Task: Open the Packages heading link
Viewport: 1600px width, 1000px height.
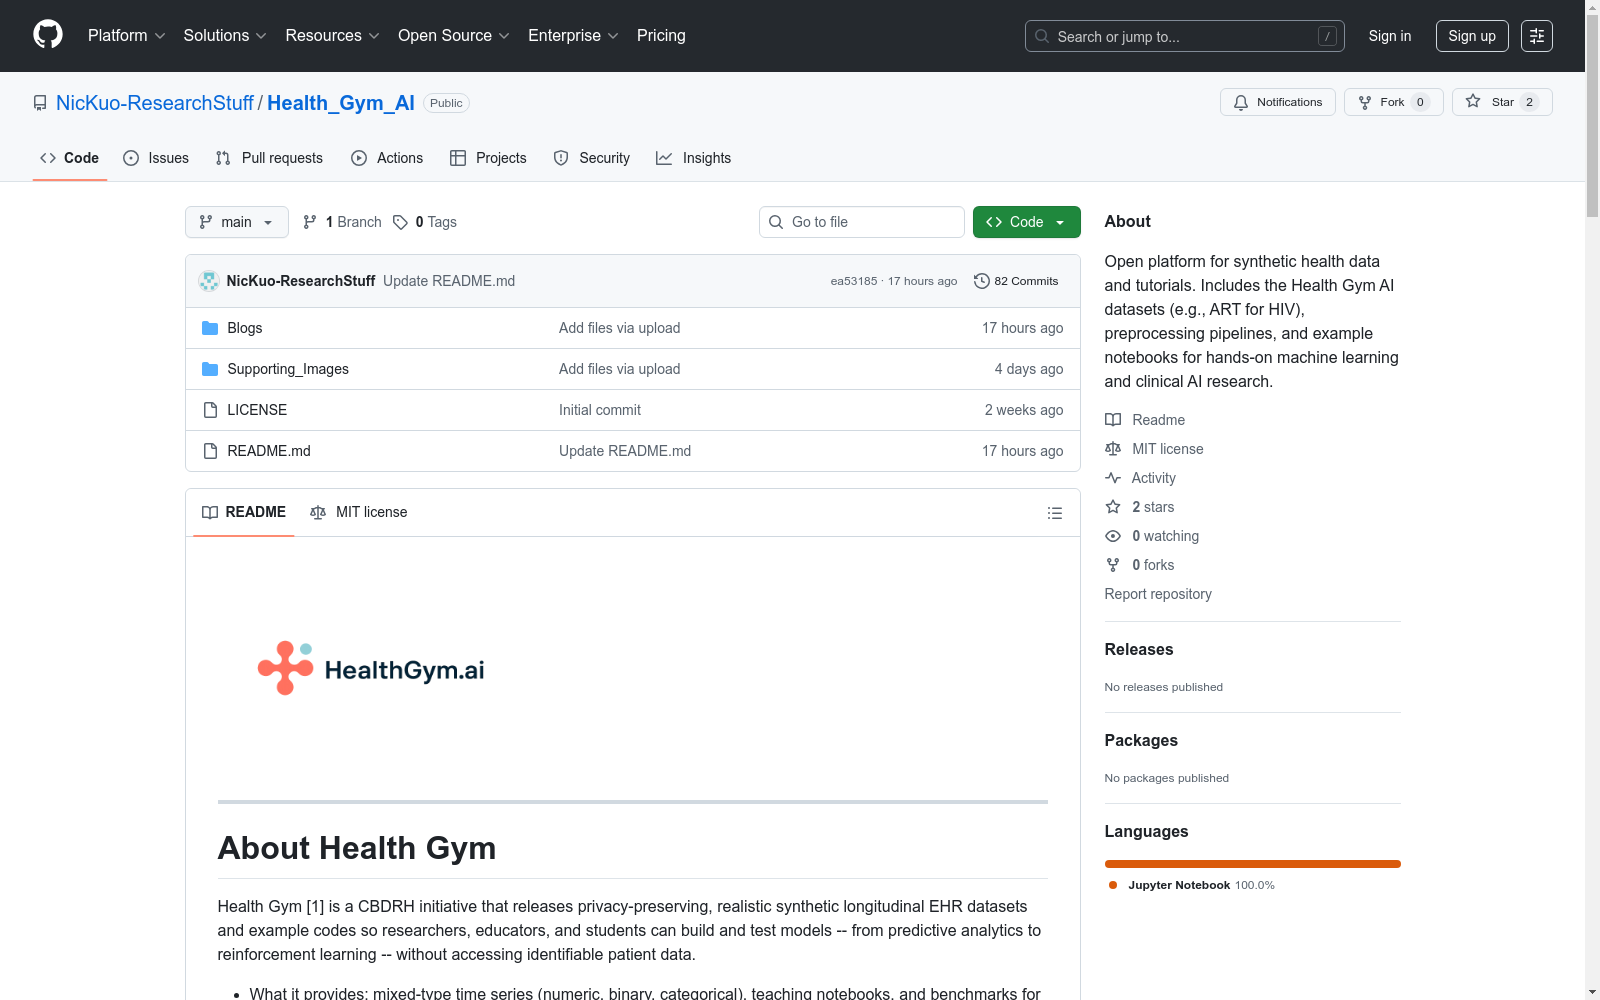Action: click(x=1141, y=740)
